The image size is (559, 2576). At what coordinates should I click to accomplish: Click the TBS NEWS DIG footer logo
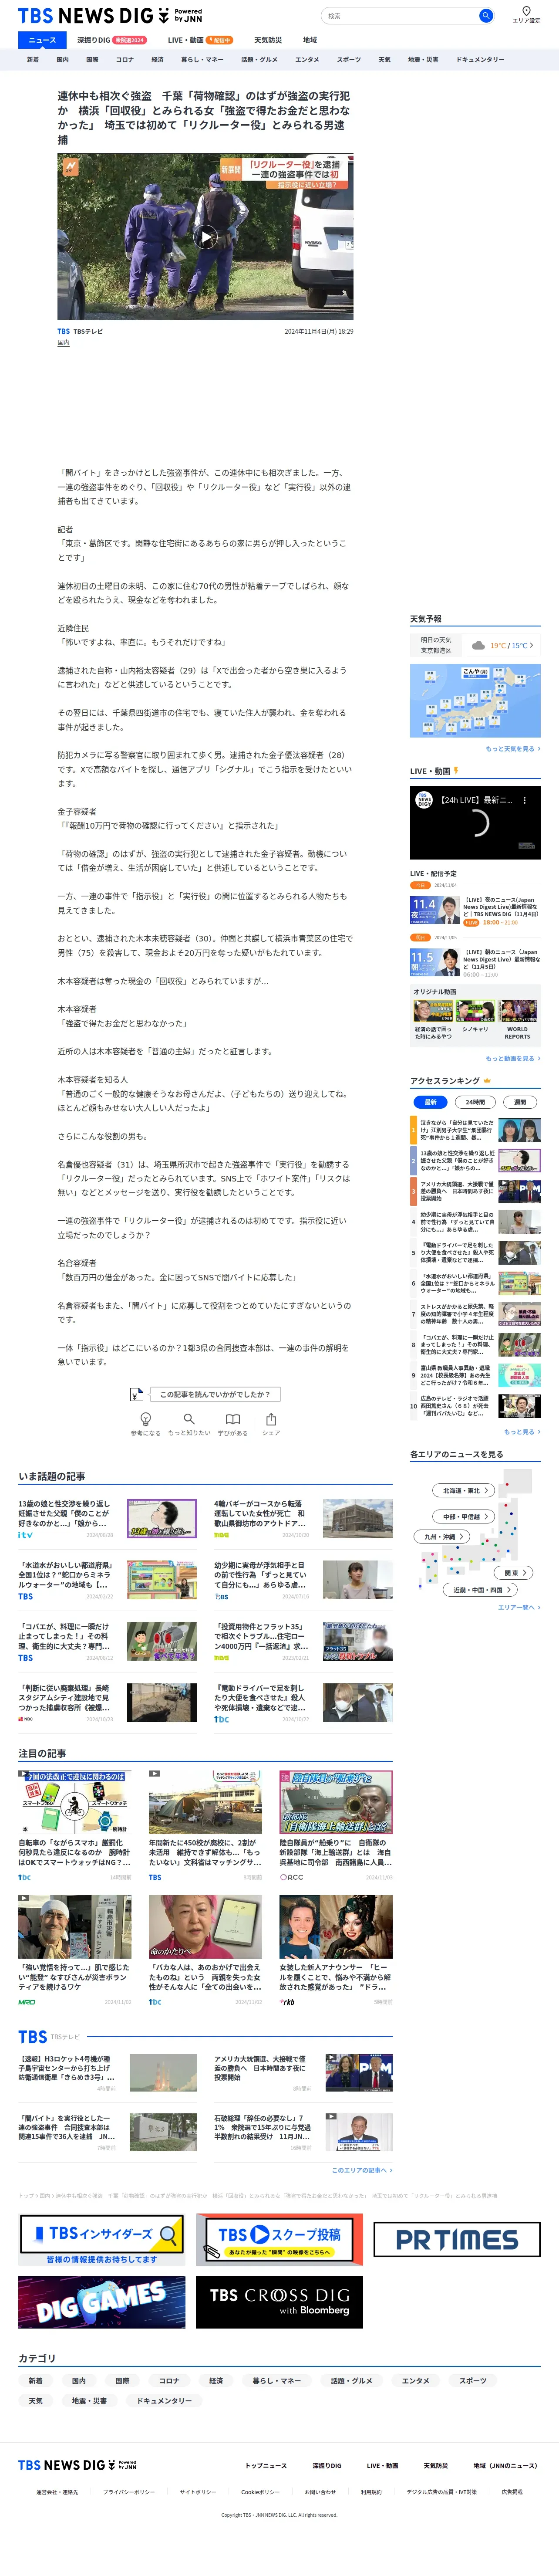tap(77, 2464)
